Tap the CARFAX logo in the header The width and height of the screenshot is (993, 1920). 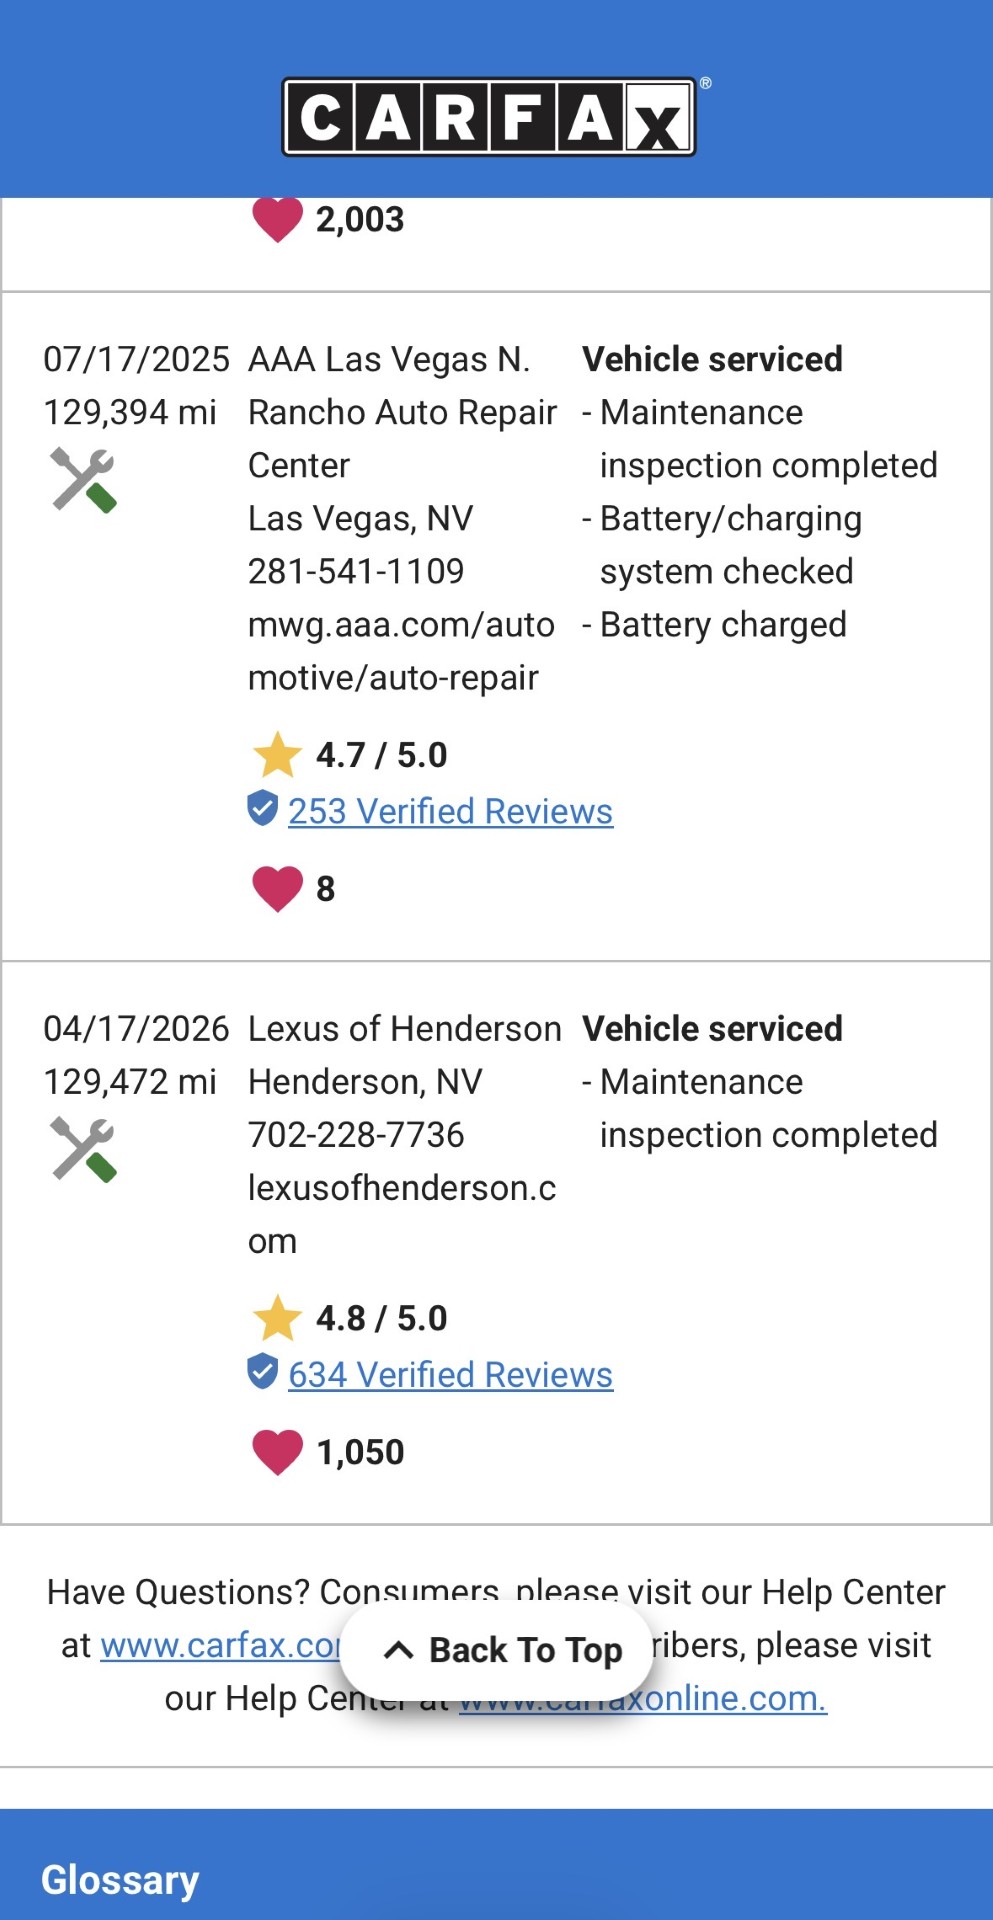(x=489, y=117)
